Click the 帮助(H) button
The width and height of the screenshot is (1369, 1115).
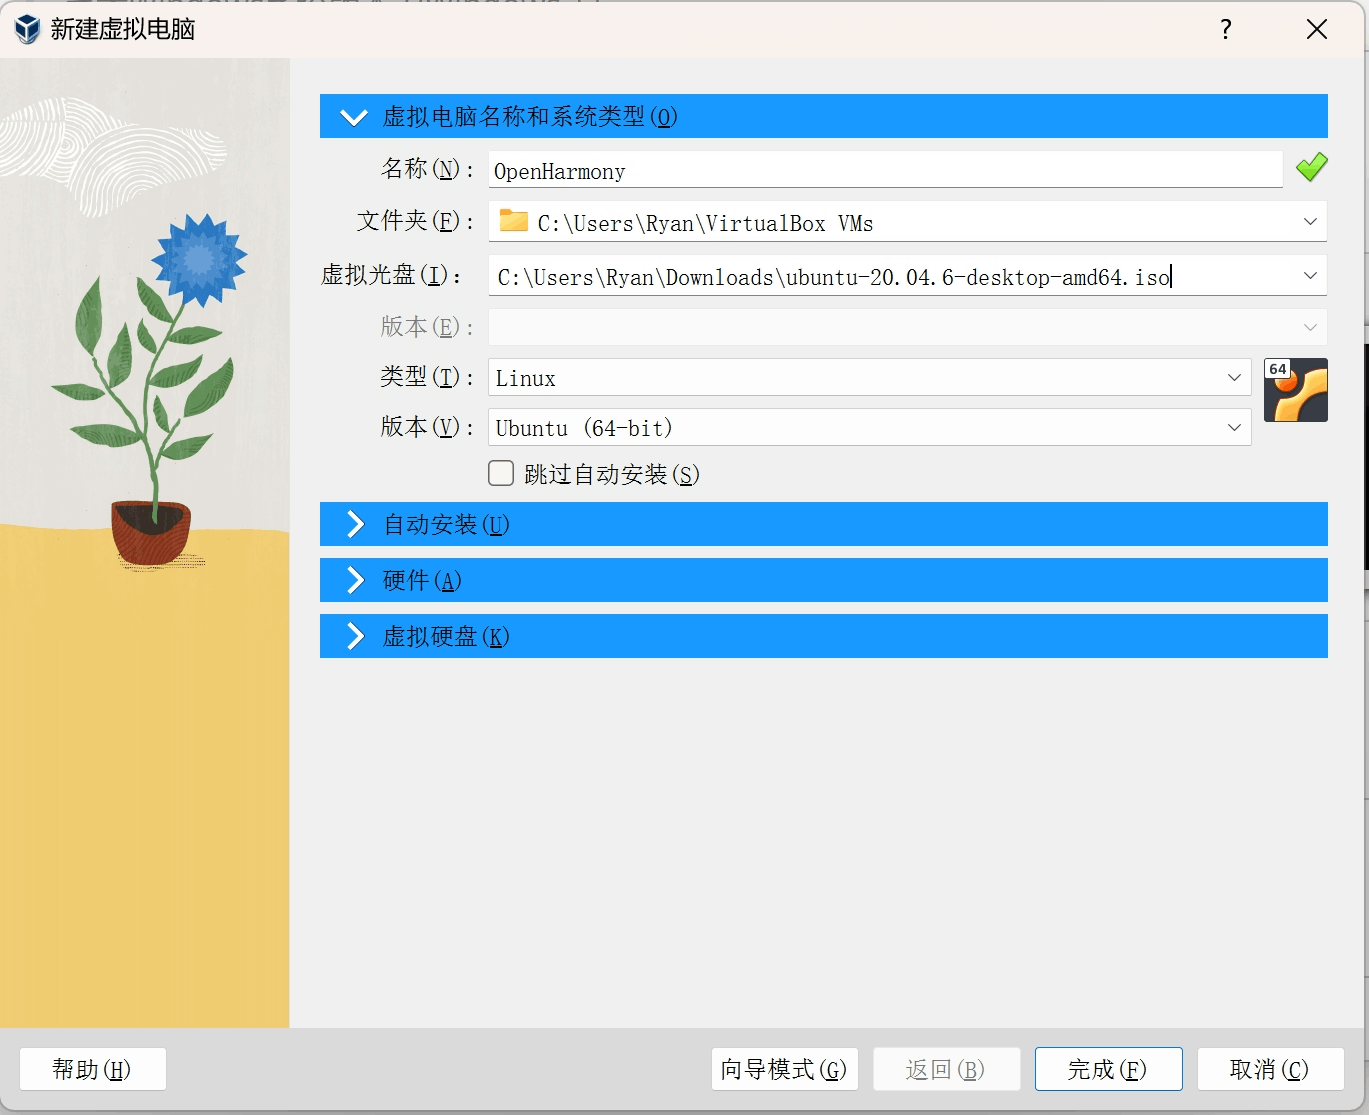(92, 1069)
